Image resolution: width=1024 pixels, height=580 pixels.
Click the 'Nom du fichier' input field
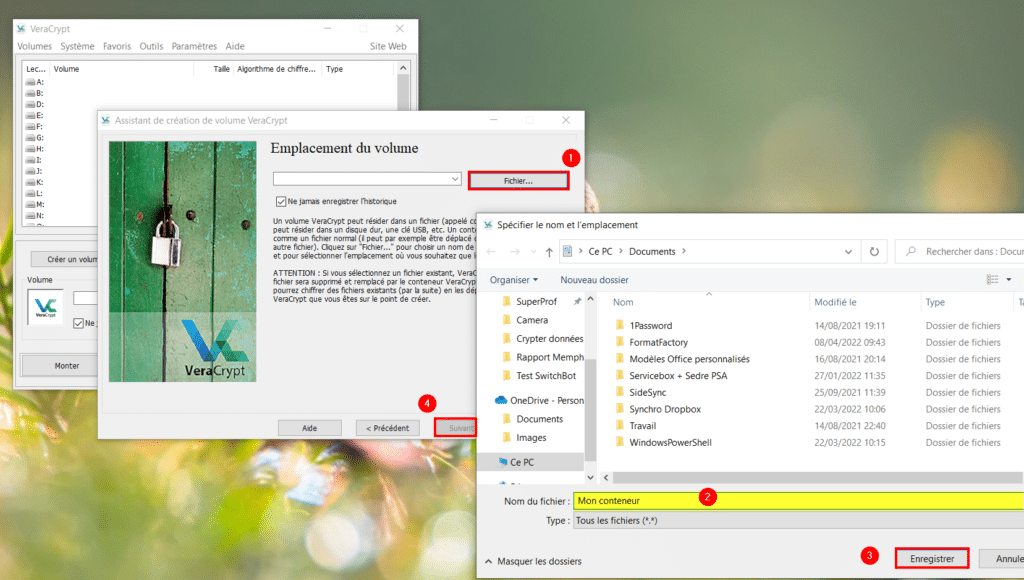[x=798, y=501]
